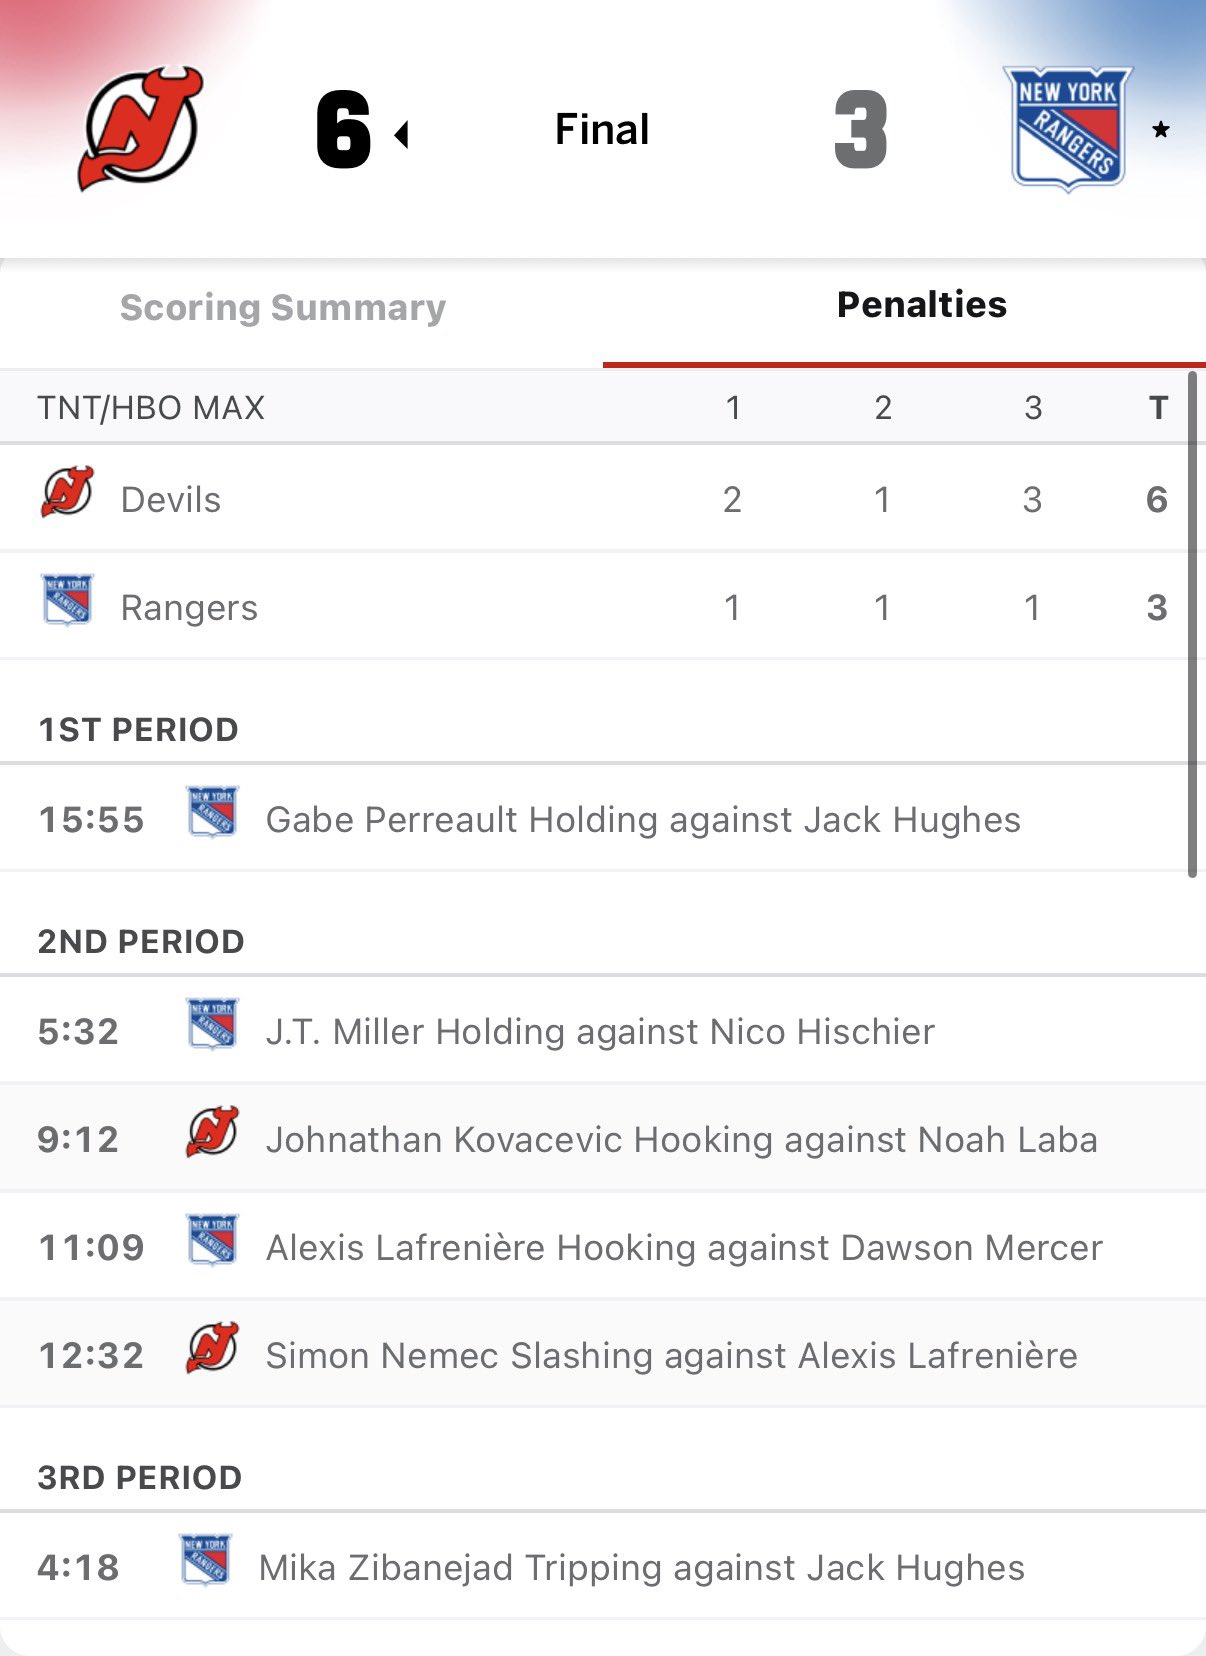Image resolution: width=1206 pixels, height=1656 pixels.
Task: Tap the large Devils logo in header
Action: click(140, 129)
